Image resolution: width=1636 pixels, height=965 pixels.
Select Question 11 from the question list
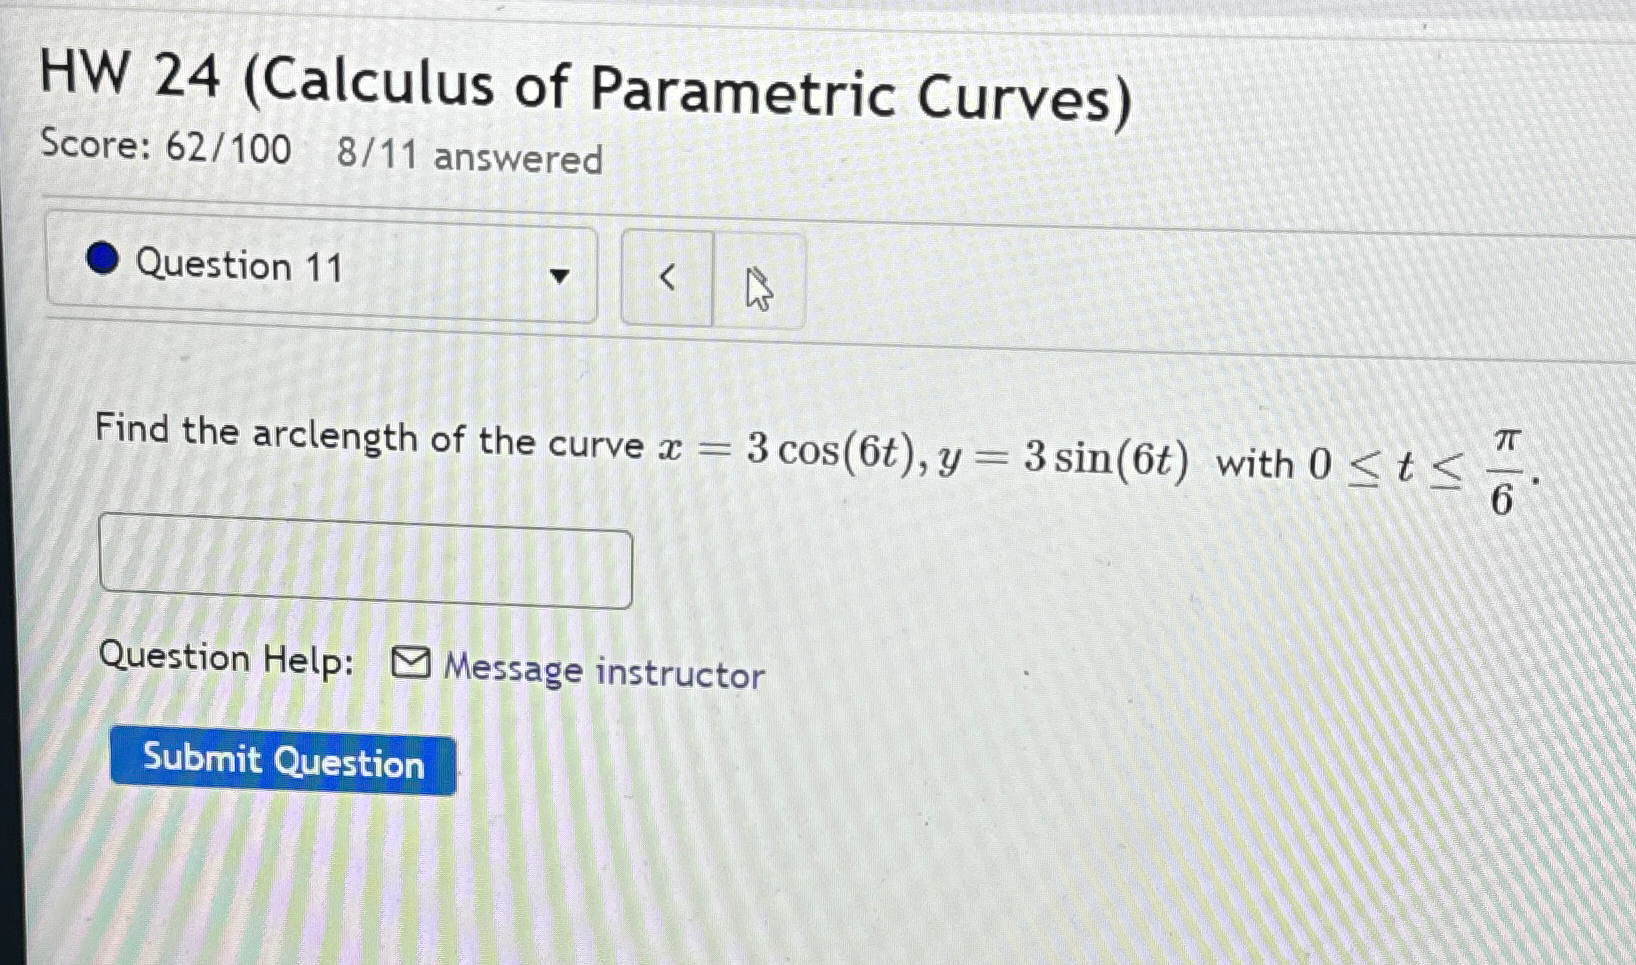(240, 265)
